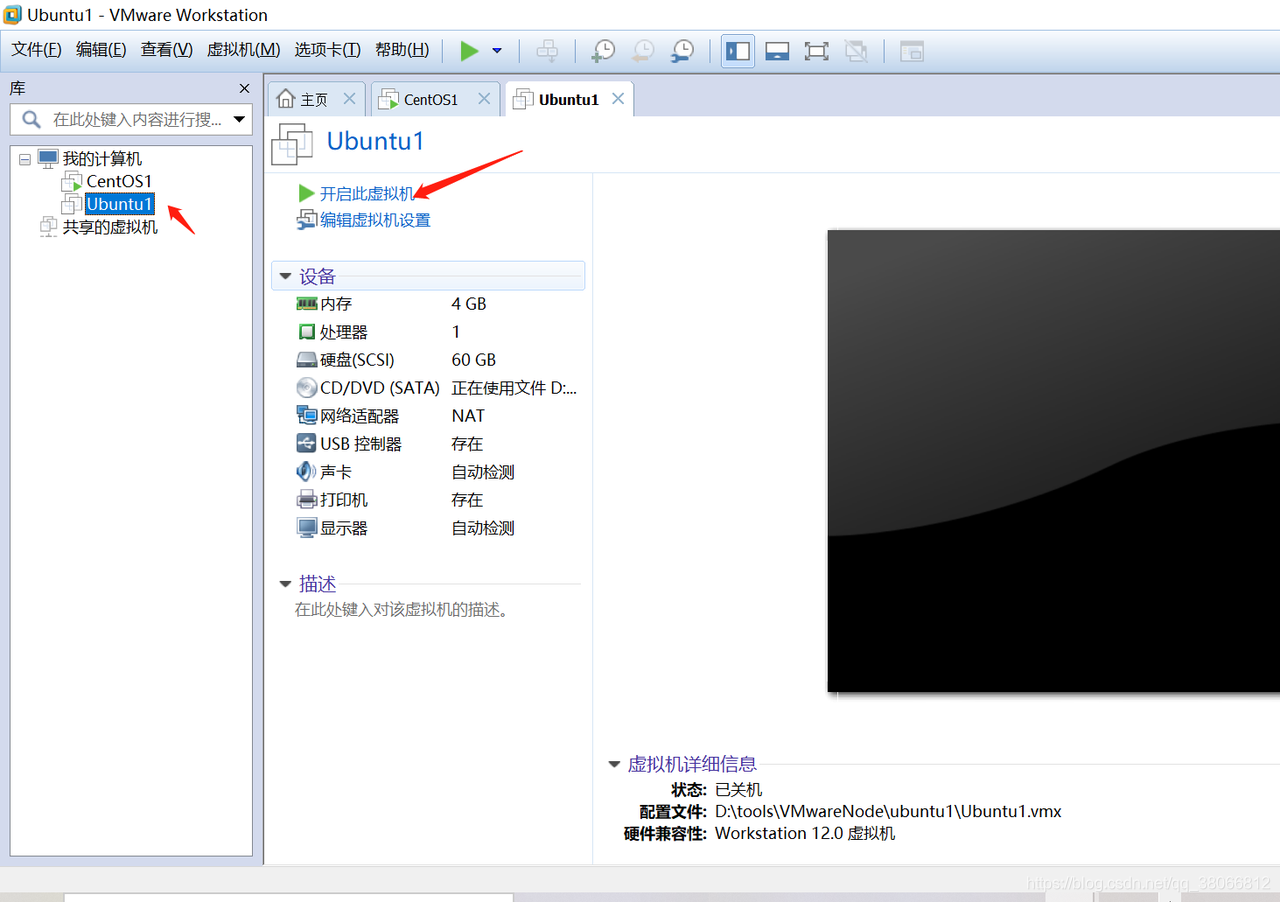The width and height of the screenshot is (1280, 902).
Task: Select CentOS1 in the library tree
Action: pos(119,181)
